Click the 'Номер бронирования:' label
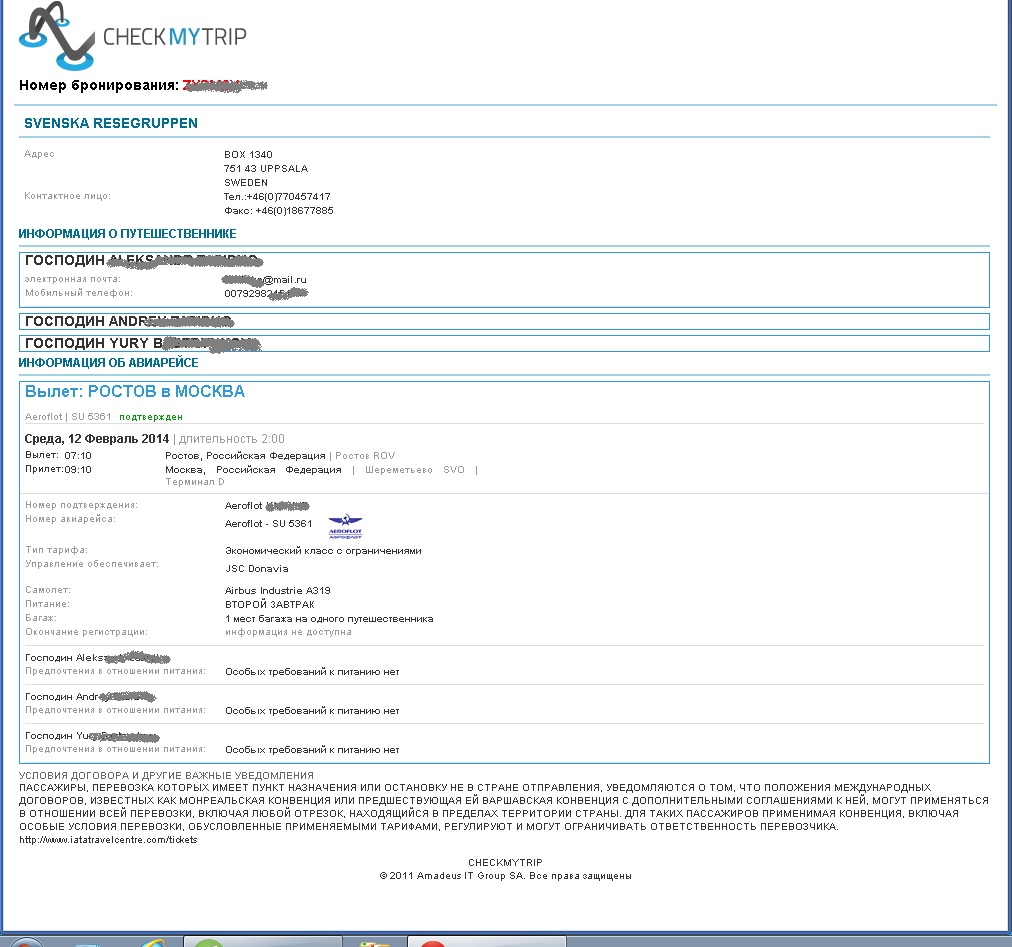This screenshot has height=947, width=1012. click(x=99, y=85)
